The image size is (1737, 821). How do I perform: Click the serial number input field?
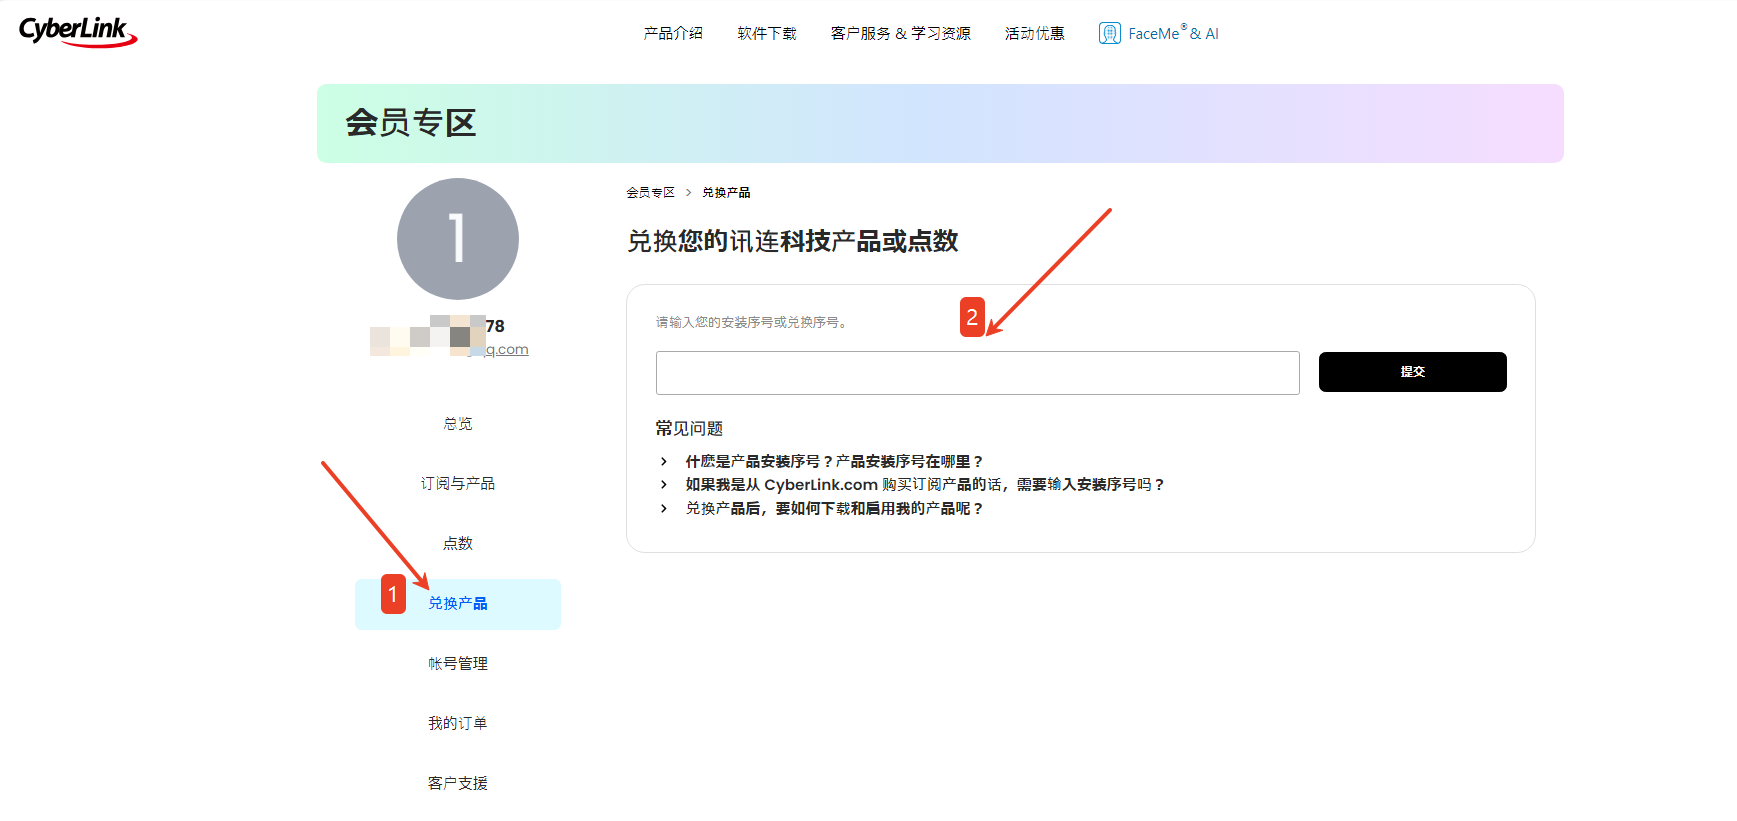[x=978, y=373]
